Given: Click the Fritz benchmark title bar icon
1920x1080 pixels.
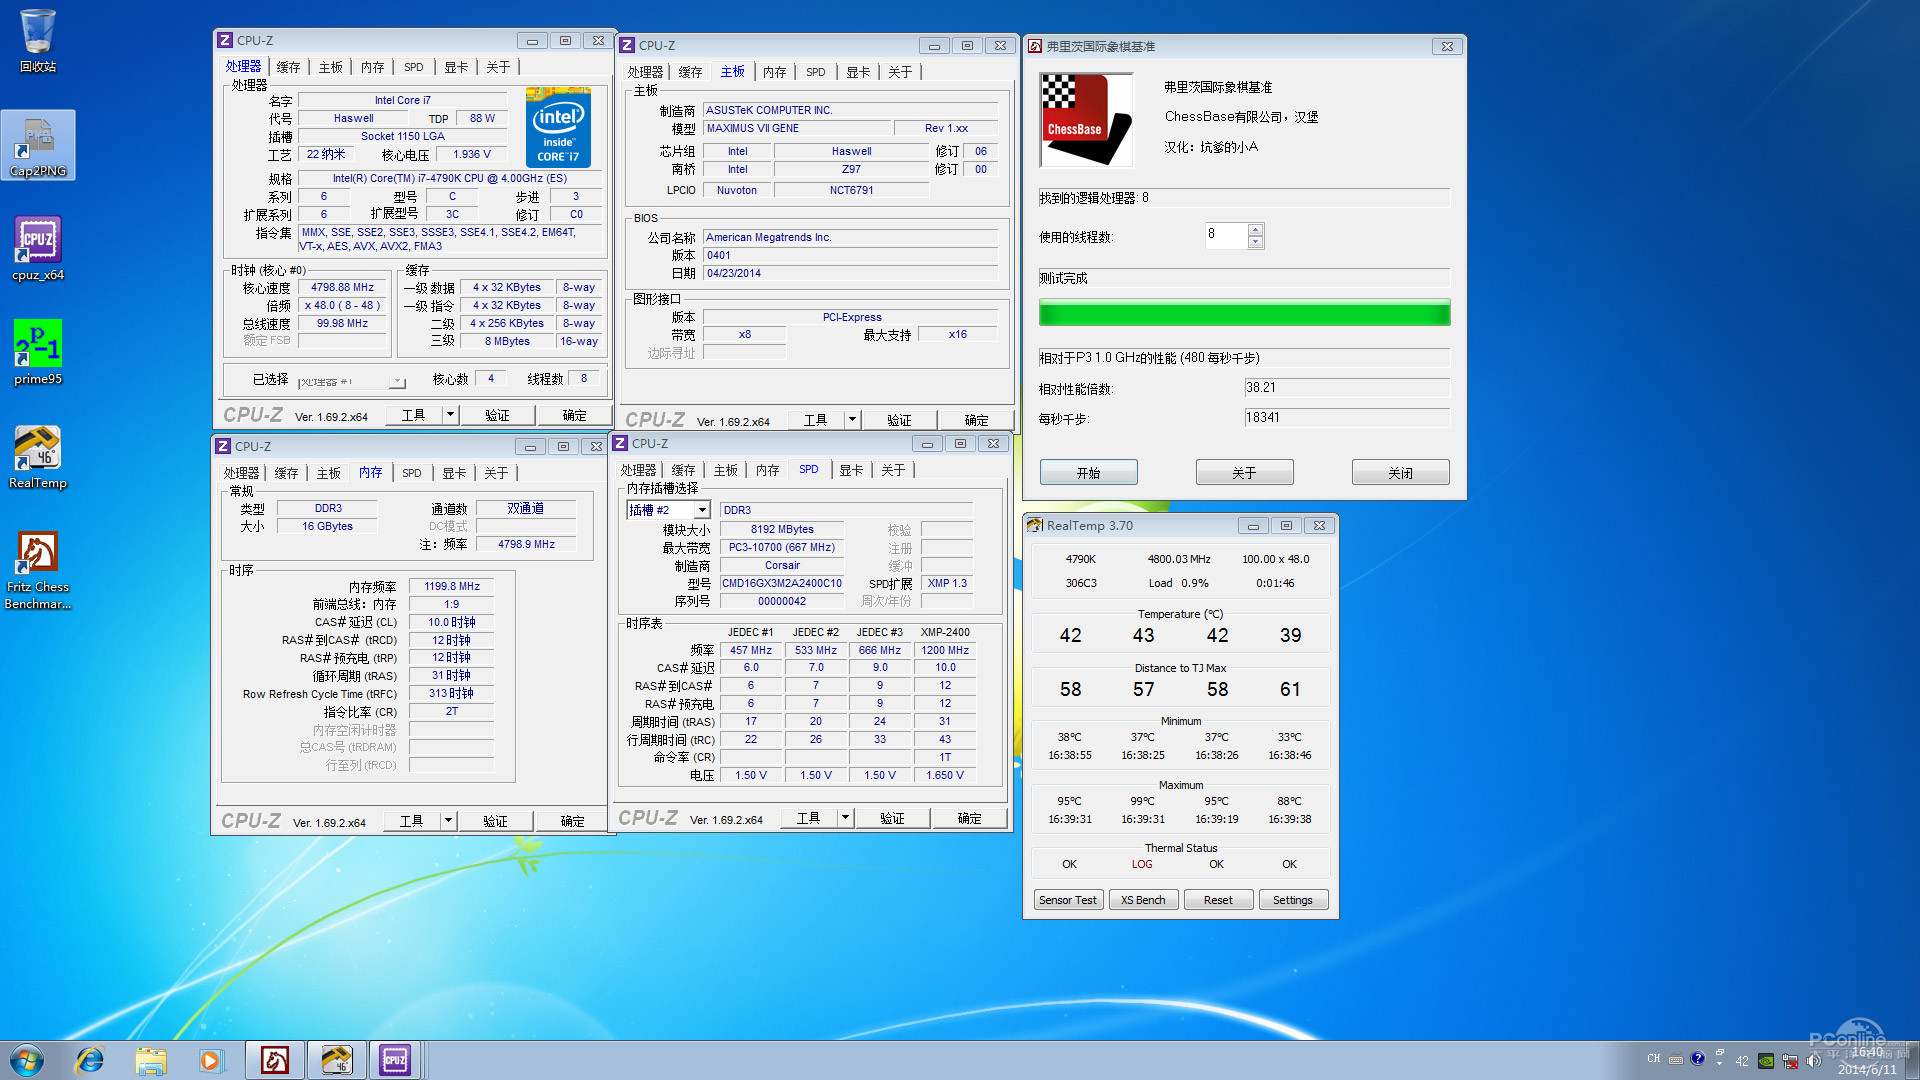Looking at the screenshot, I should [1036, 46].
